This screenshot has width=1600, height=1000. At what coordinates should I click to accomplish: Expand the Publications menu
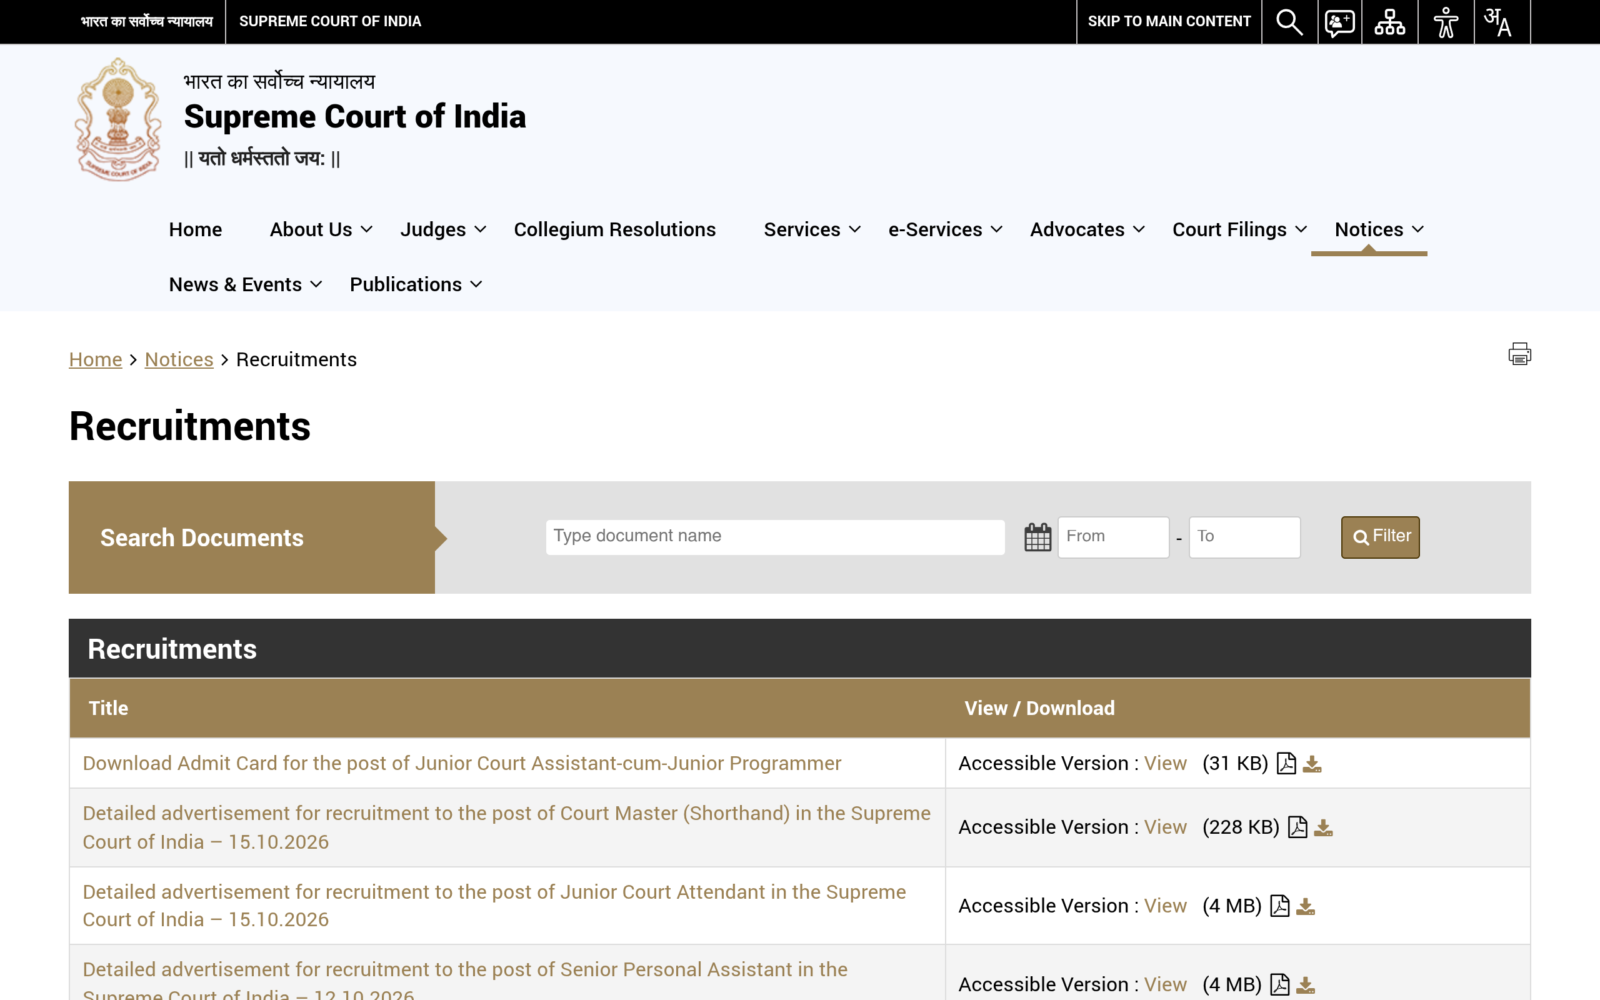pos(416,284)
